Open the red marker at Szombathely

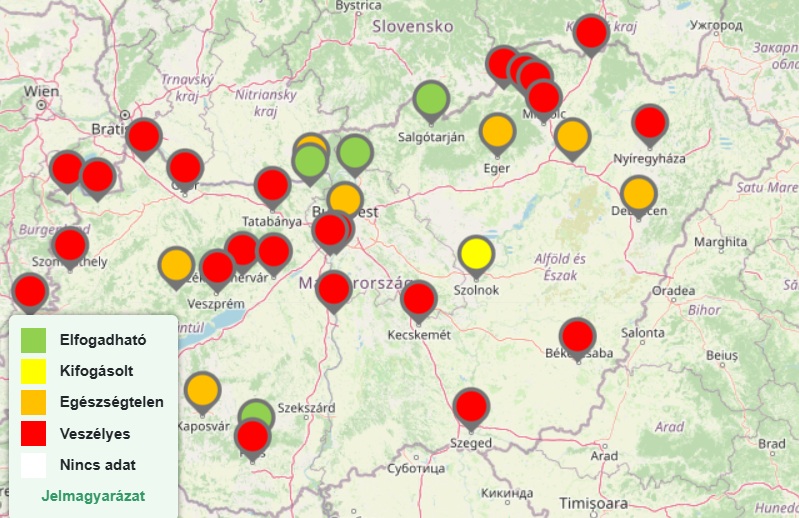(70, 247)
